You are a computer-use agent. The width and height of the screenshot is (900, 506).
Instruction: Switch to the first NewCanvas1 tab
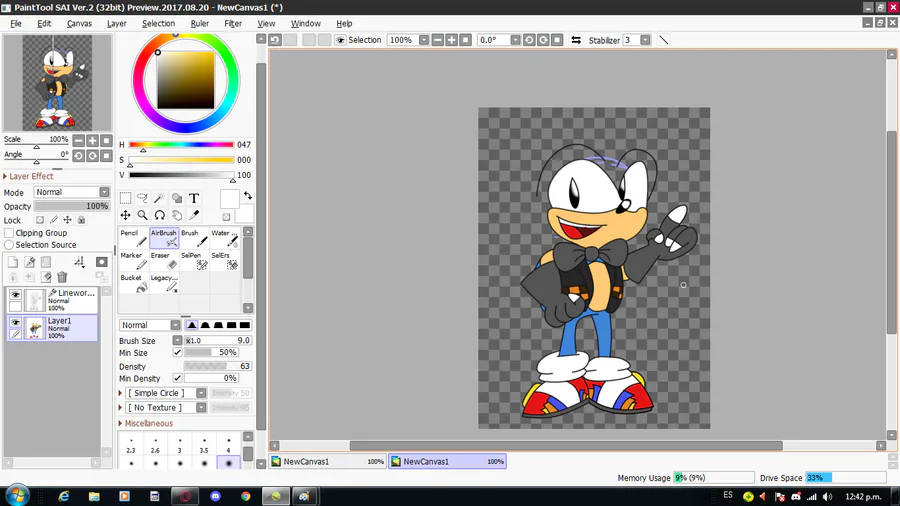(x=328, y=461)
